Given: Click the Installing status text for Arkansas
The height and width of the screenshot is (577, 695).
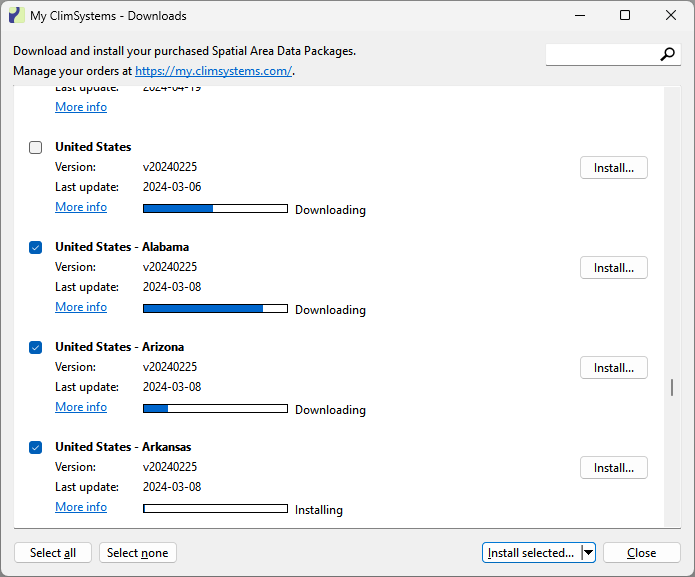Looking at the screenshot, I should (x=319, y=510).
